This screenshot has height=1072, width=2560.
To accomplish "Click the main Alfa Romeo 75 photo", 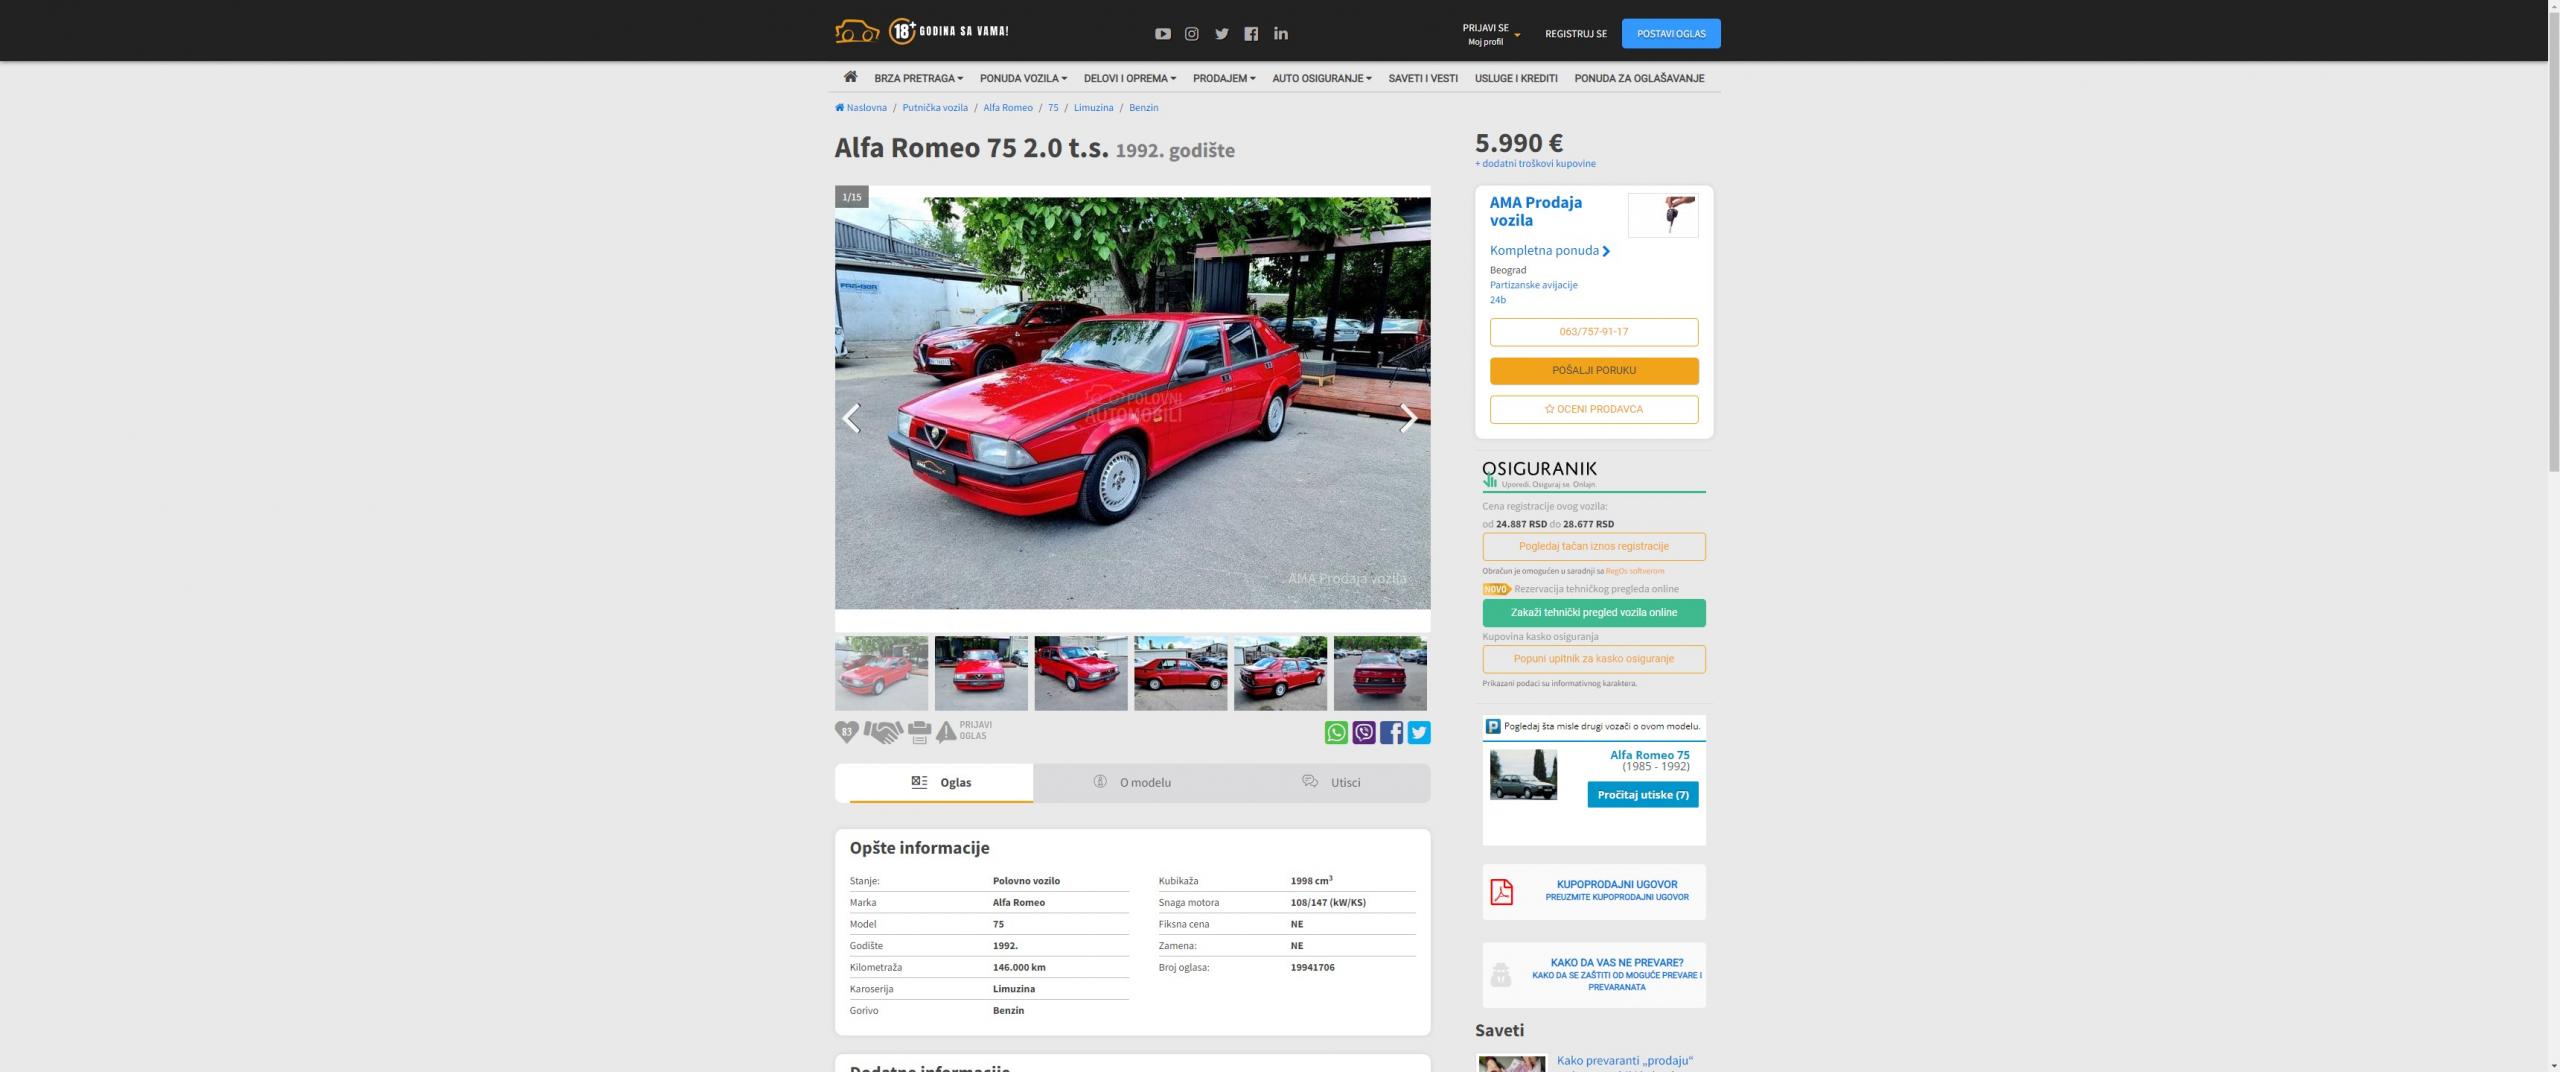I will coord(1132,403).
